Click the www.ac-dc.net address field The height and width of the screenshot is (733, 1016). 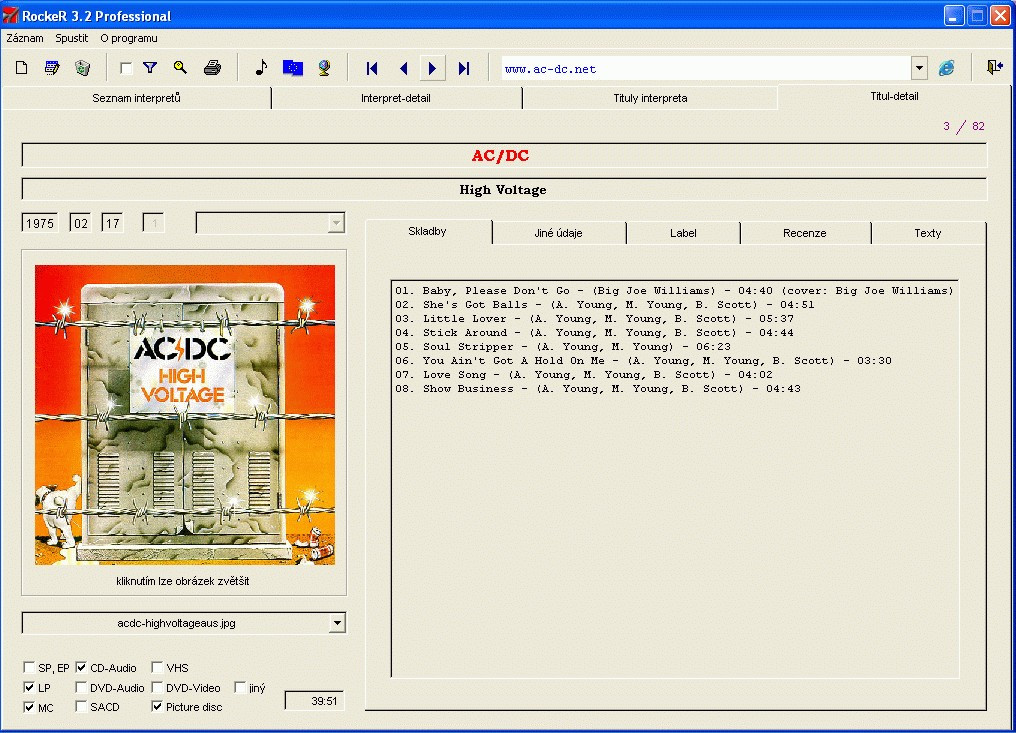706,68
